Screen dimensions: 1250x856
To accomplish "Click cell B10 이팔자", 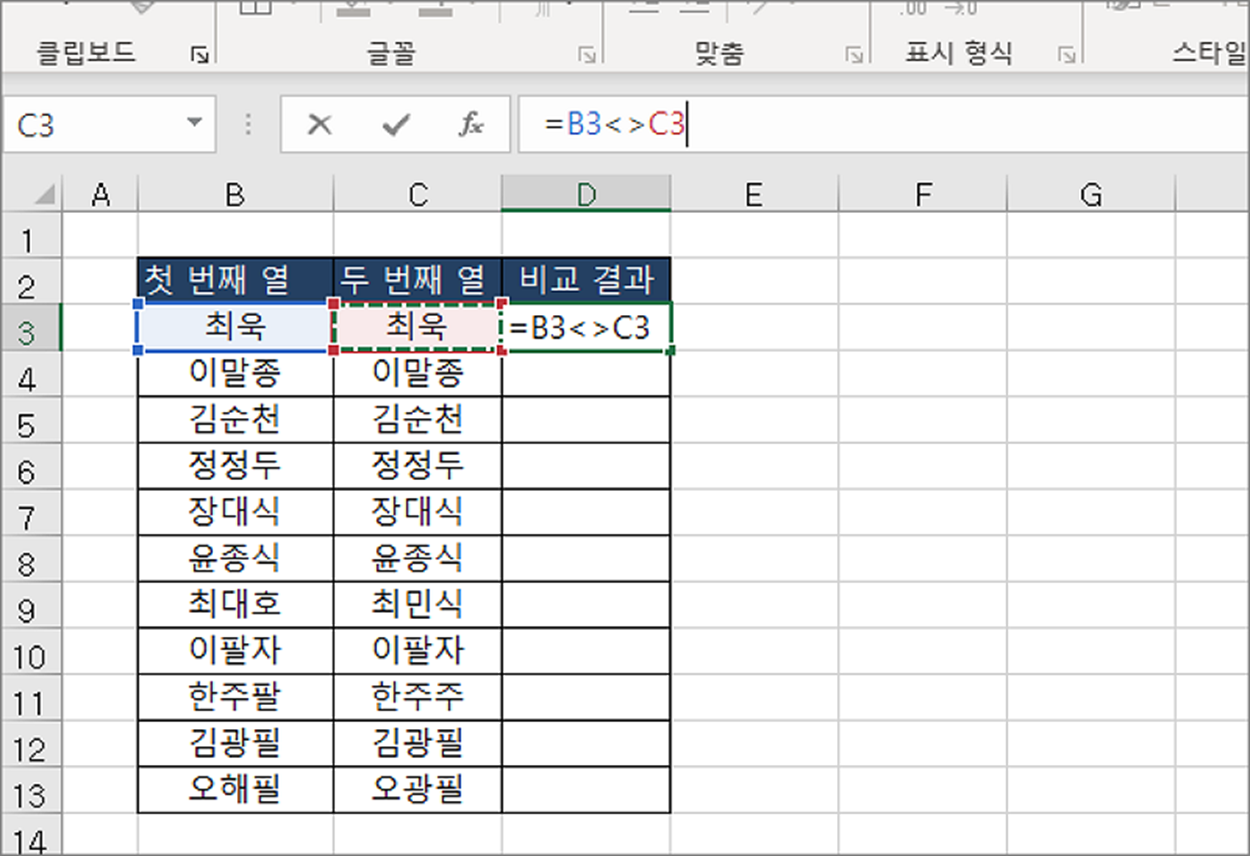I will tap(235, 651).
